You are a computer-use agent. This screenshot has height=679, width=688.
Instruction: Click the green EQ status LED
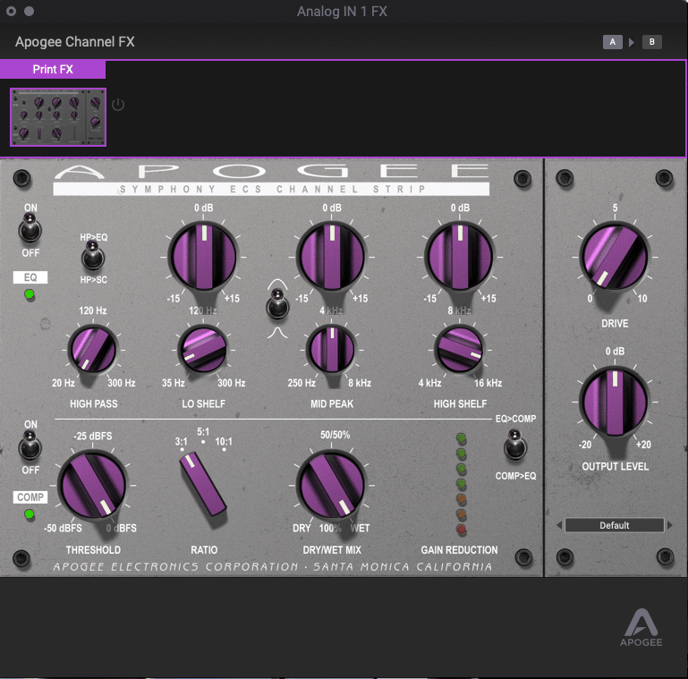pos(29,295)
